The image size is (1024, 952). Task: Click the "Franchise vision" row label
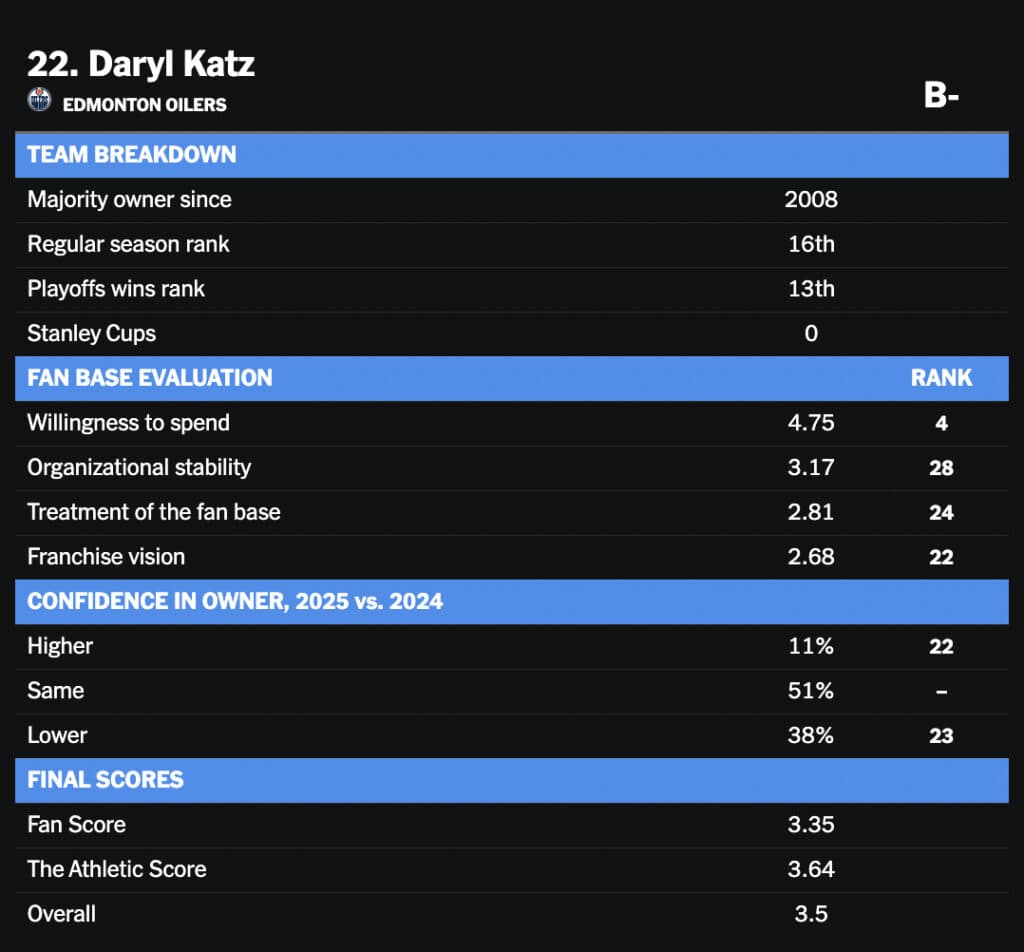106,557
